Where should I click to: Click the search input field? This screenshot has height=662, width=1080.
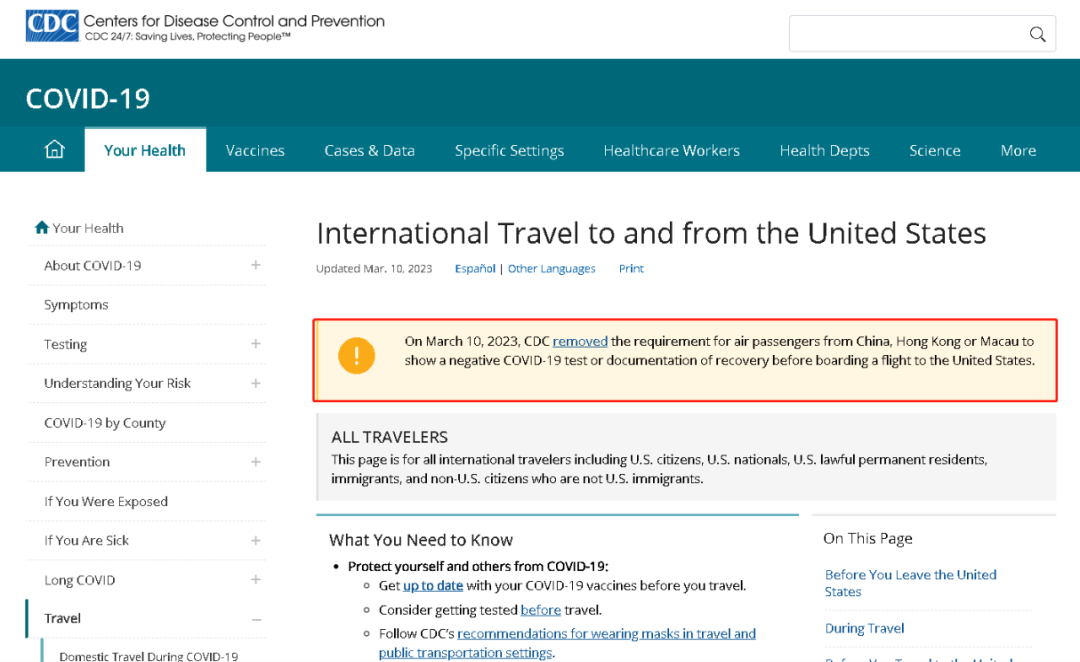[x=905, y=34]
